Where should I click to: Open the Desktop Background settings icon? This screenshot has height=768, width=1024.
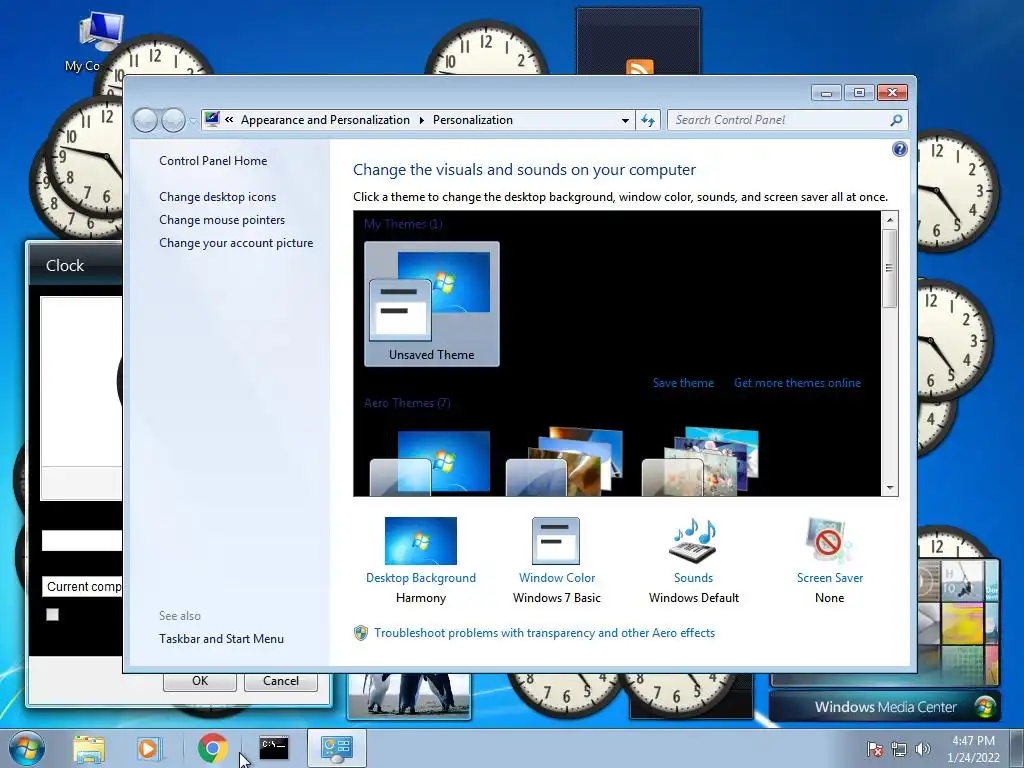(x=421, y=541)
